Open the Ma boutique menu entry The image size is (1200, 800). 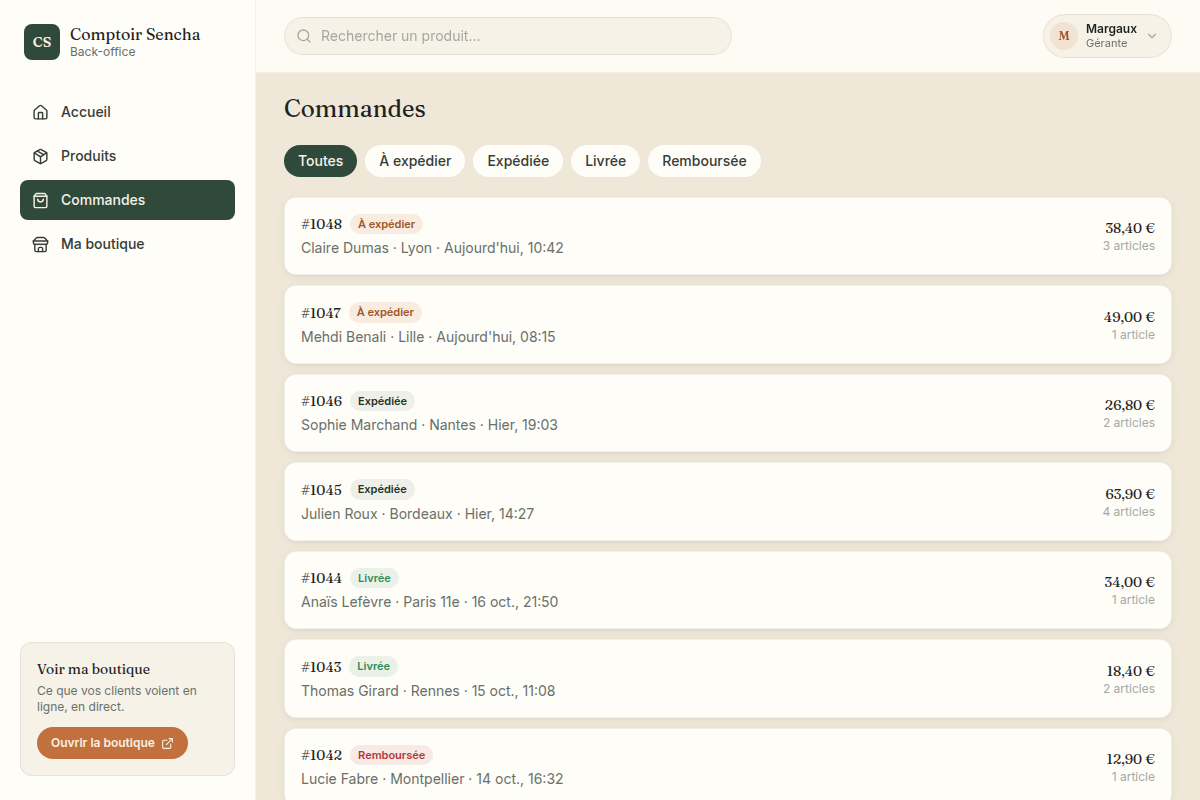click(x=127, y=244)
